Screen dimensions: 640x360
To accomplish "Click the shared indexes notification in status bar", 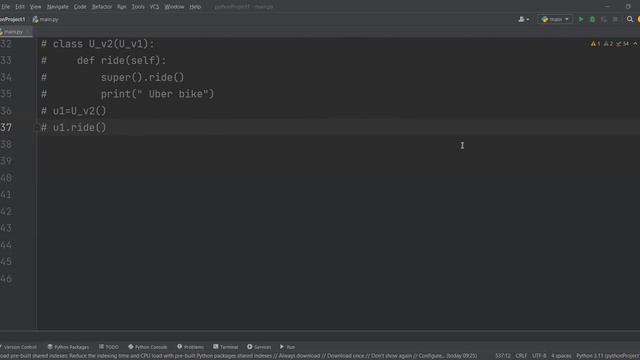I will 239,356.
